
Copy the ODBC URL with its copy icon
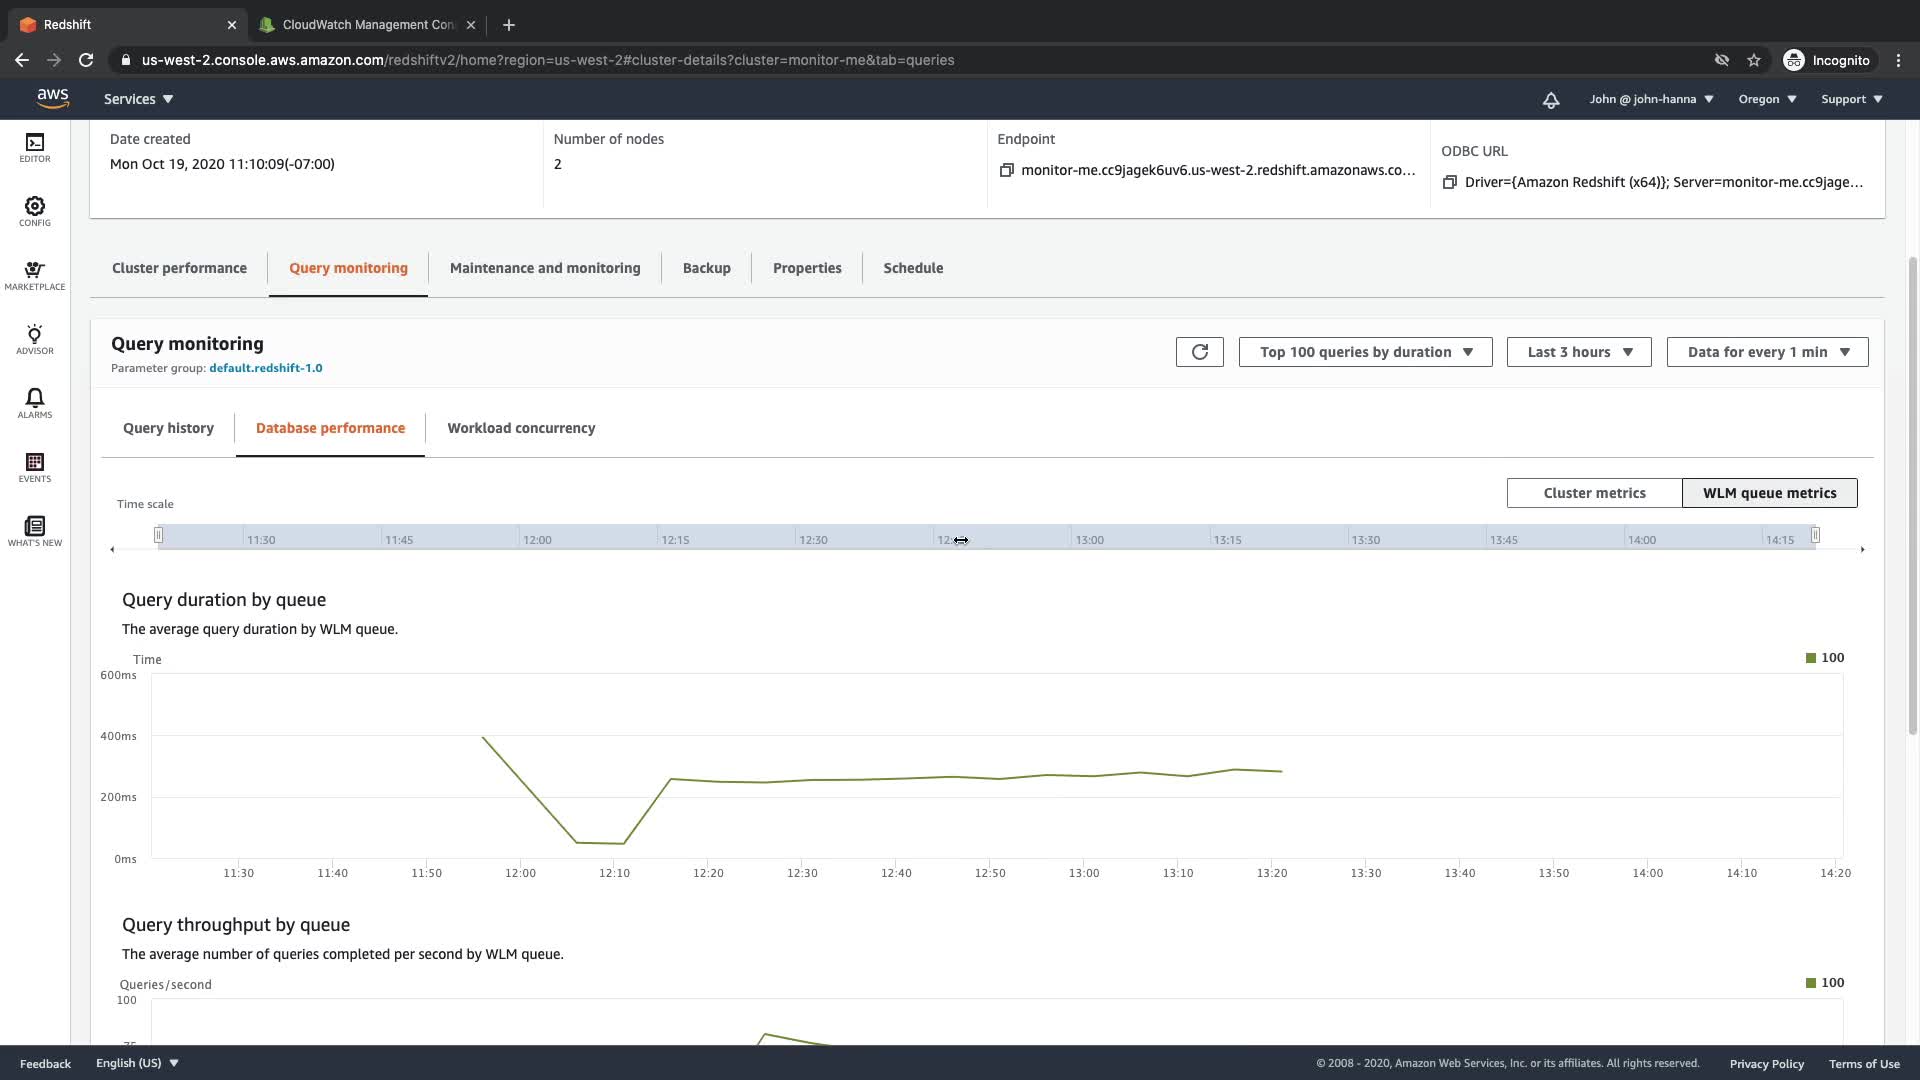click(x=1449, y=182)
